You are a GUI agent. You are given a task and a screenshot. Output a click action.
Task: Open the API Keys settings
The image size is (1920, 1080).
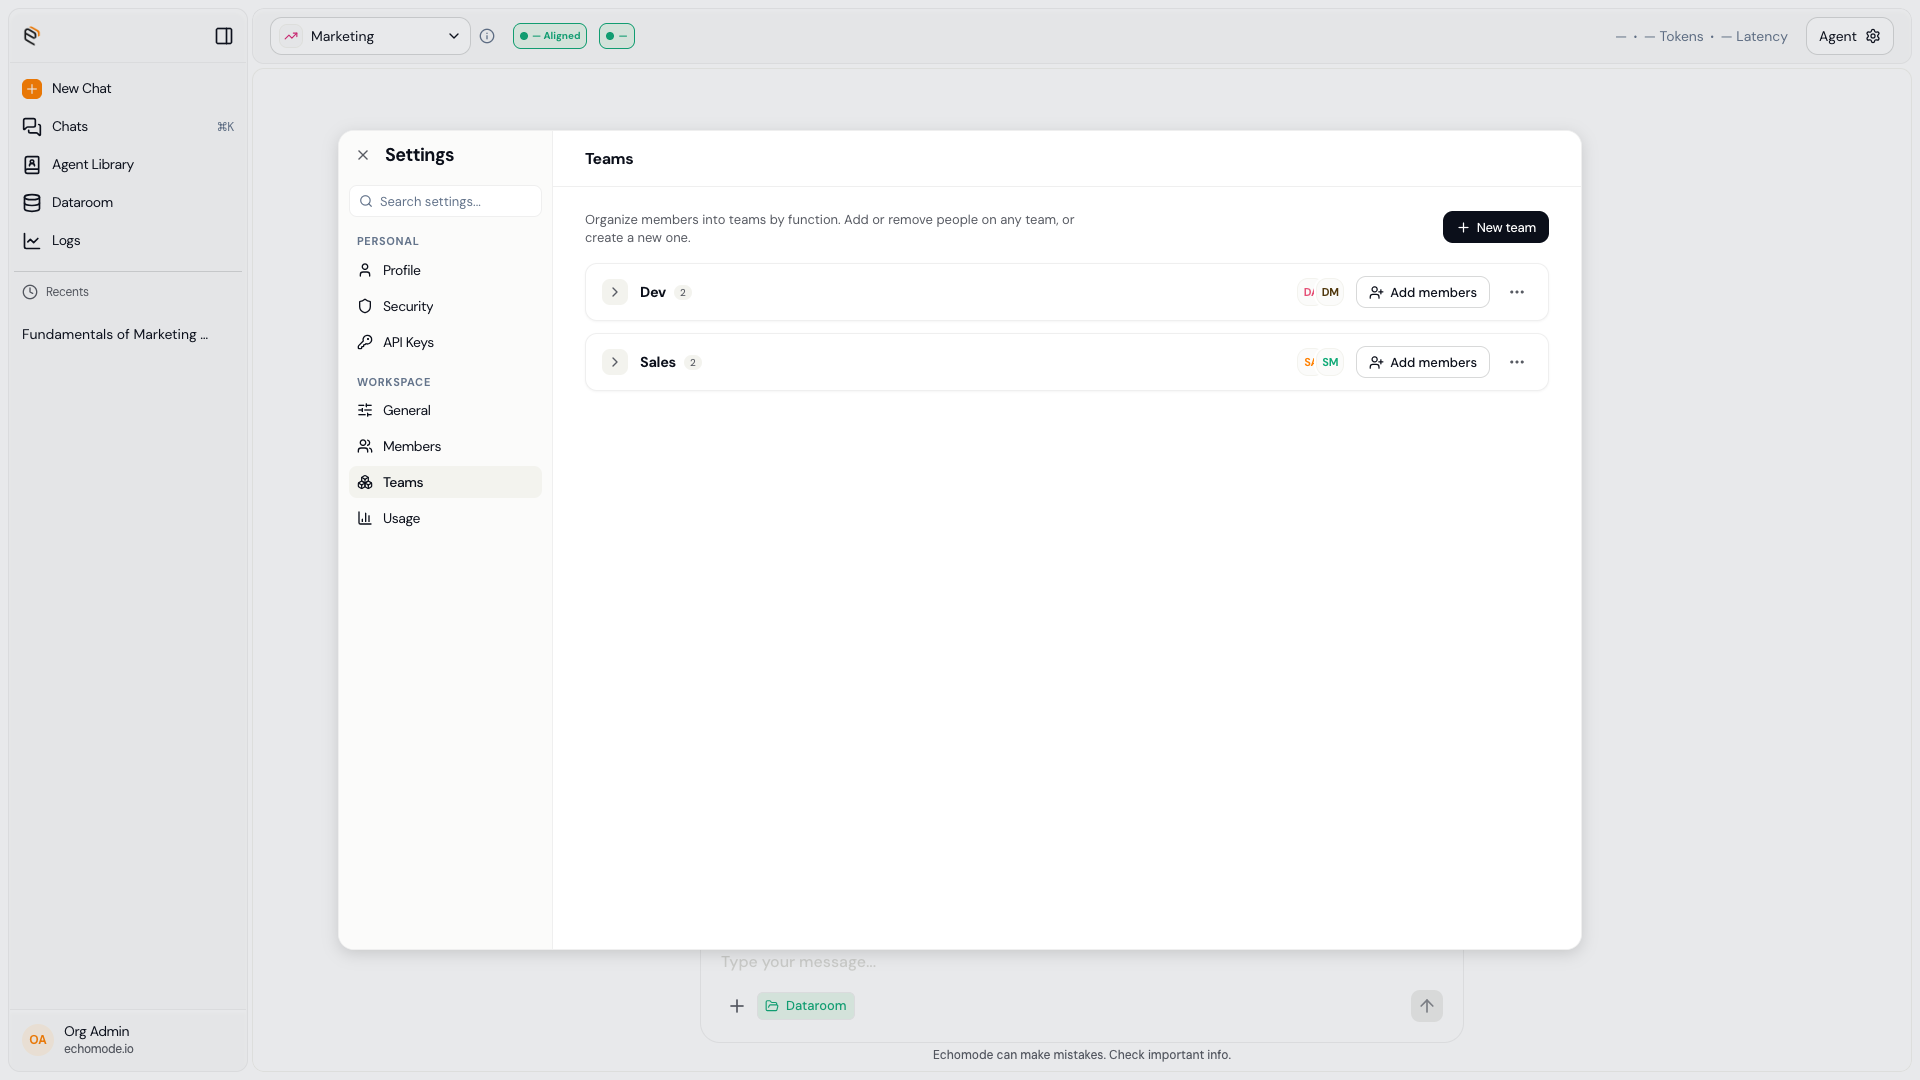445,343
